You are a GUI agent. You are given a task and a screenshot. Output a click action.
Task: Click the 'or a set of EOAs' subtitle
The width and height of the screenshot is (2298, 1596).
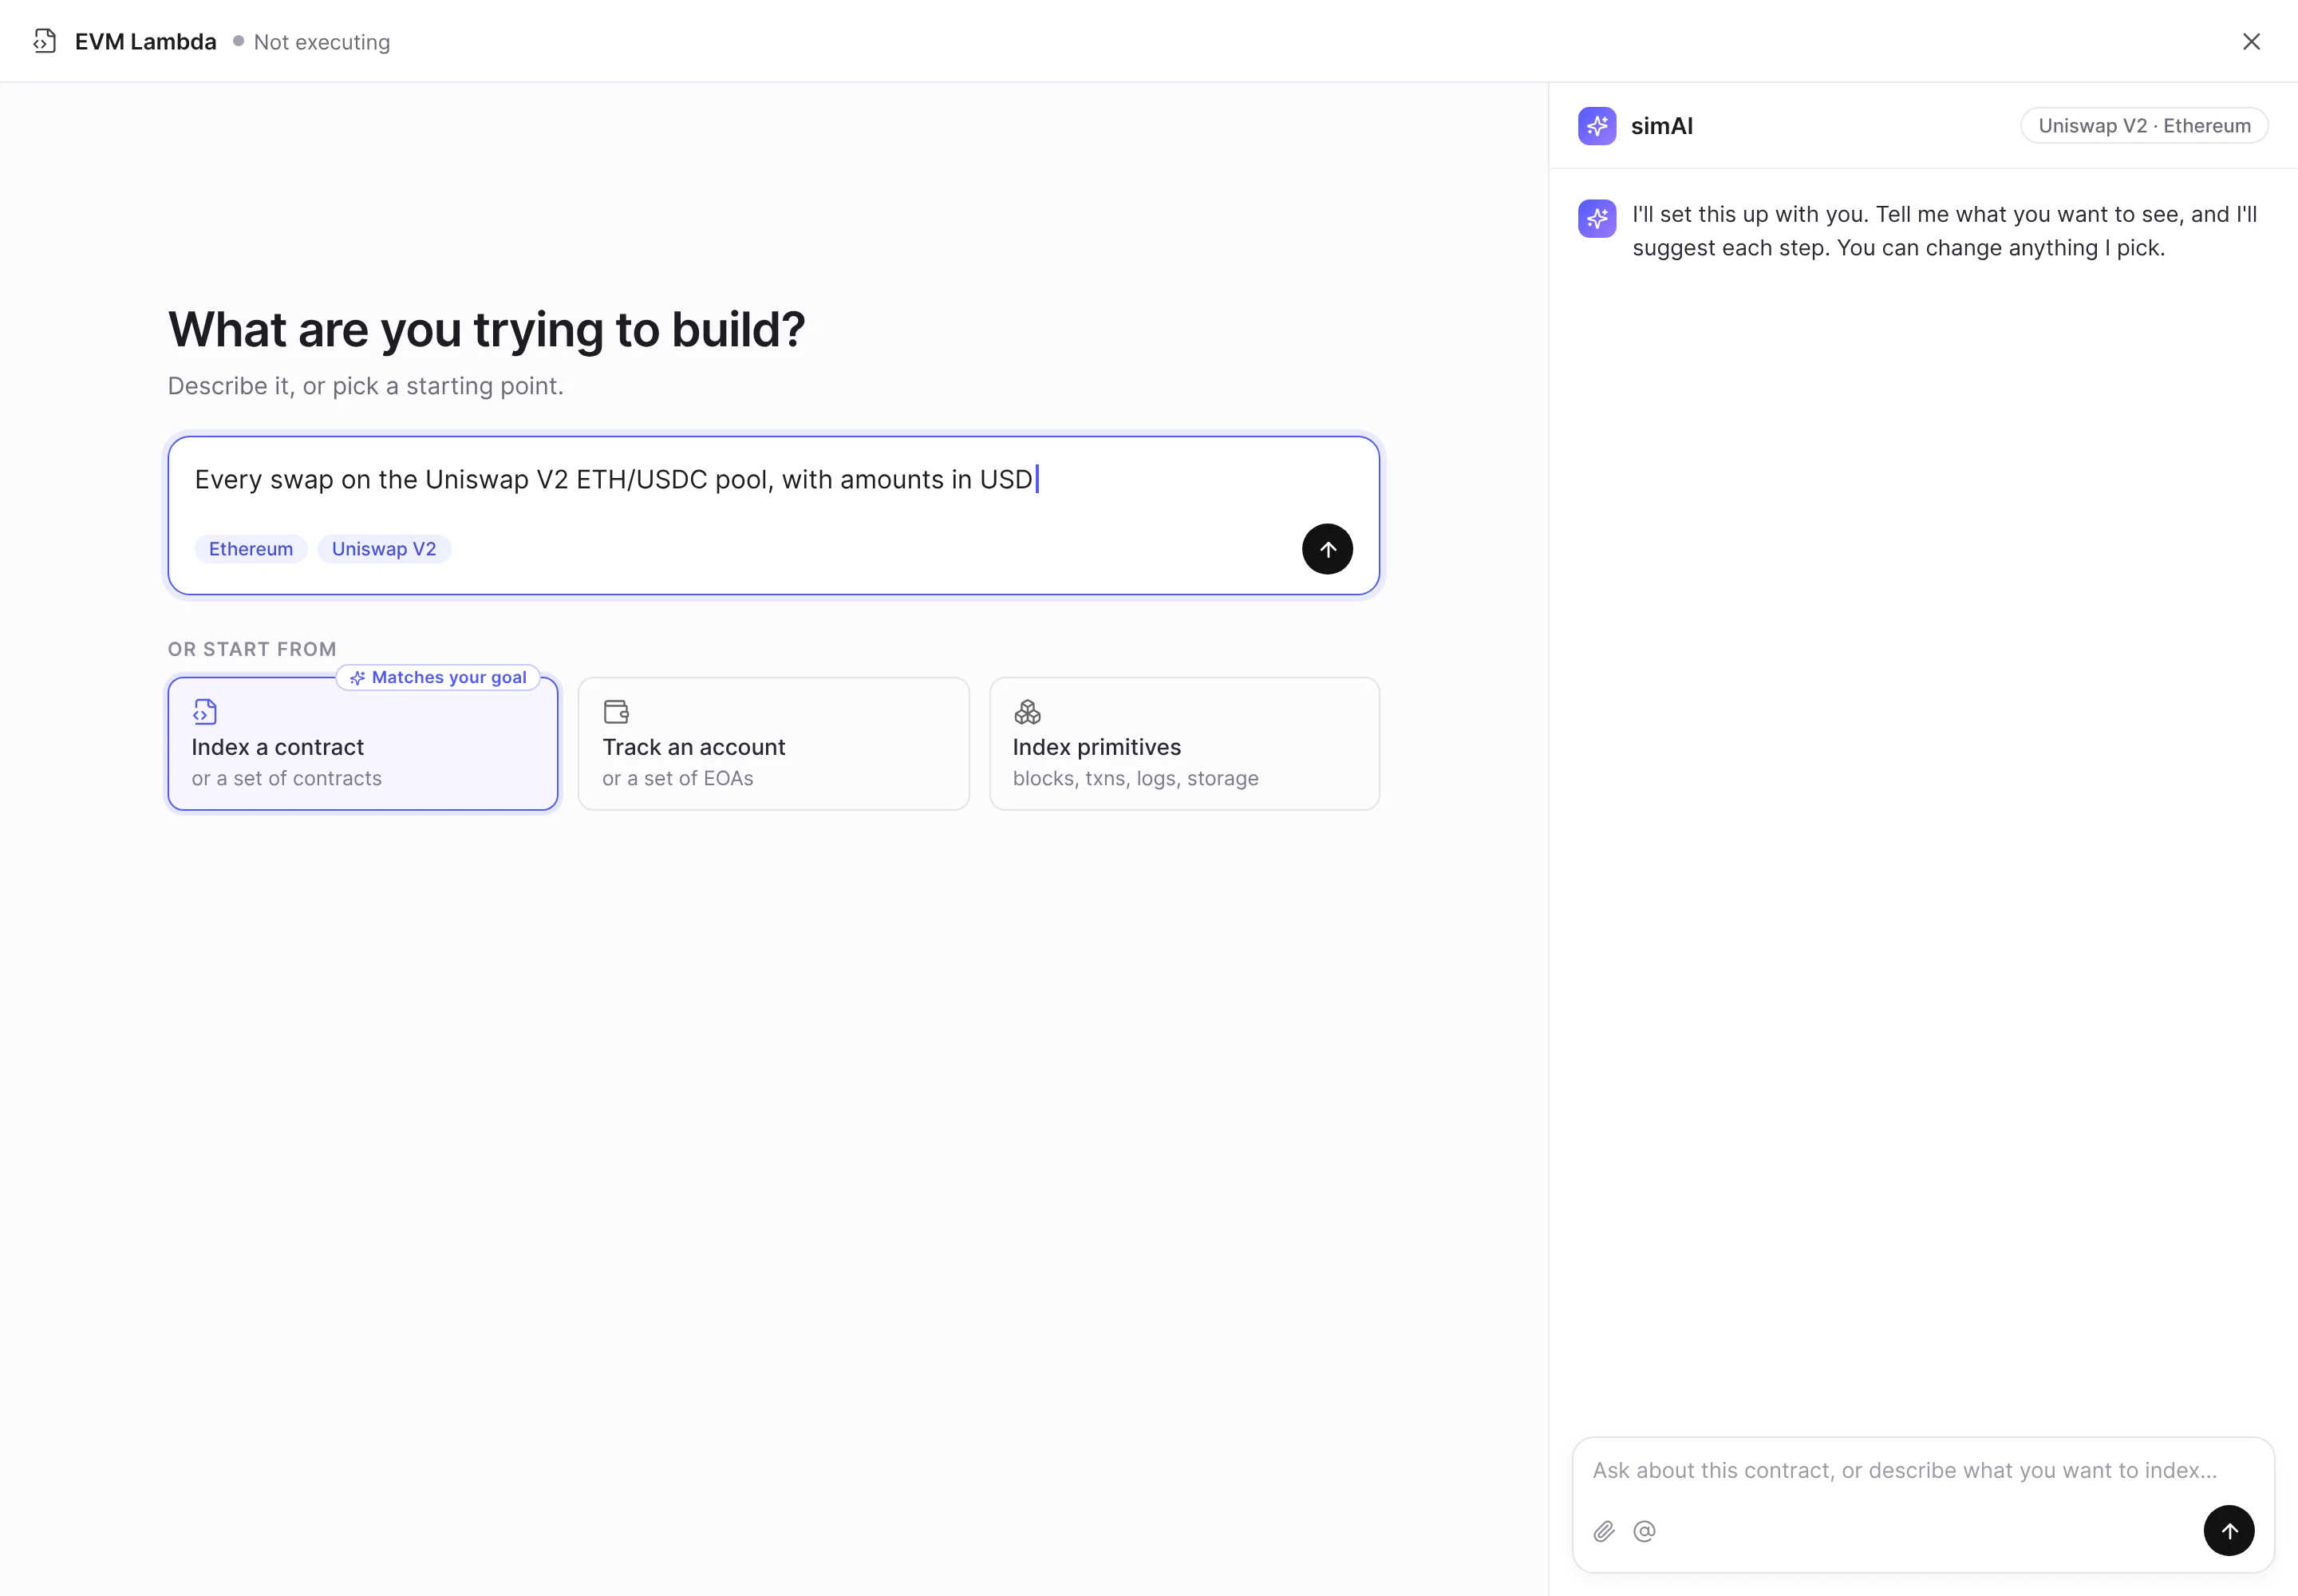point(678,779)
